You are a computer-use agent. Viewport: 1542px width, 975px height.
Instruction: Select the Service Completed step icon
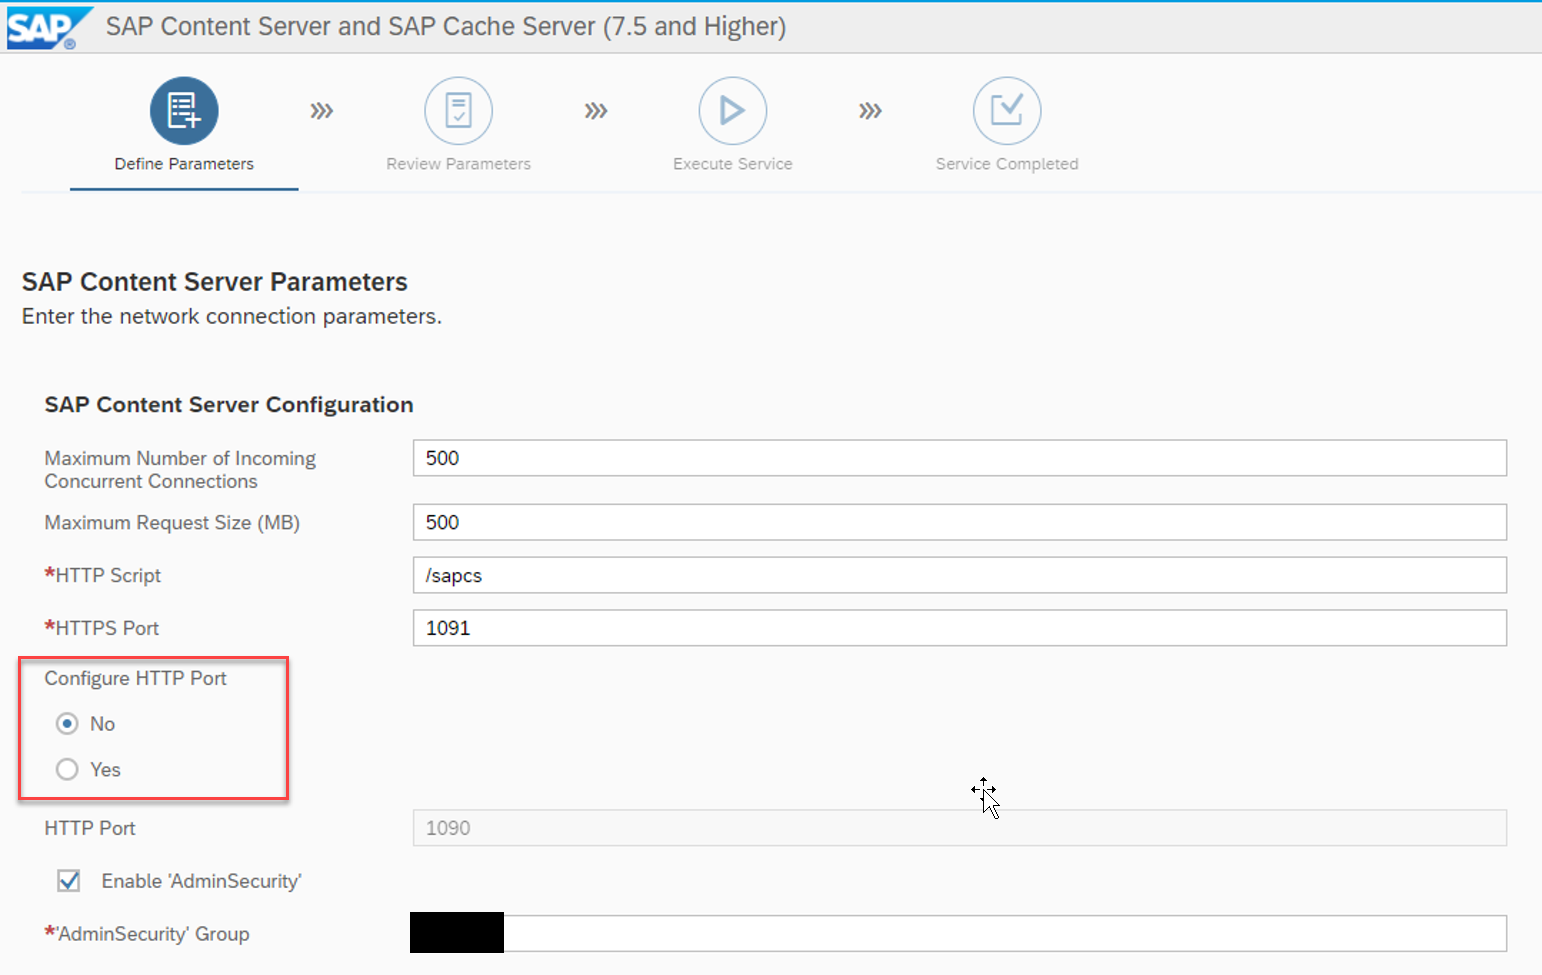[x=1006, y=110]
